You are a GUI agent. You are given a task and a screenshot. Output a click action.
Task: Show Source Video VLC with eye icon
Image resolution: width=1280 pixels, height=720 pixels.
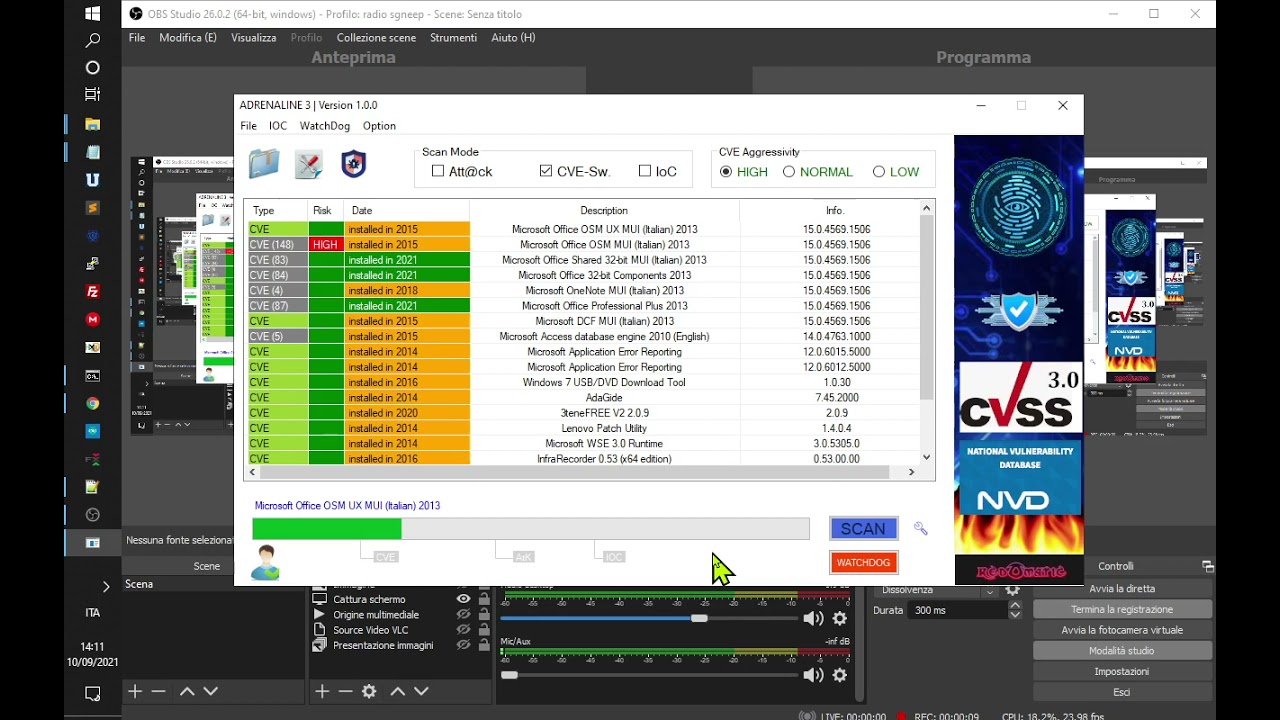[463, 630]
